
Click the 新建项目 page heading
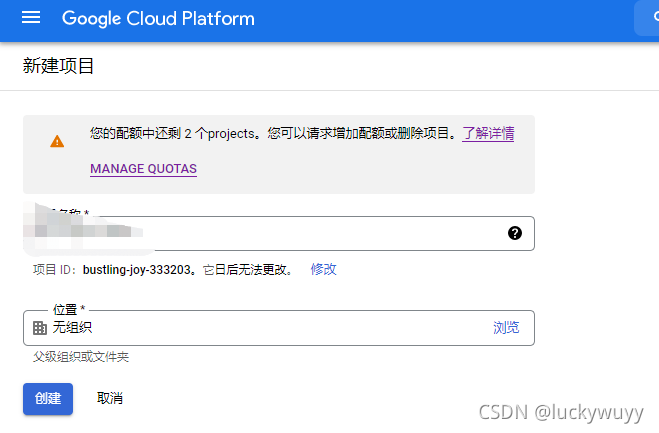click(58, 66)
